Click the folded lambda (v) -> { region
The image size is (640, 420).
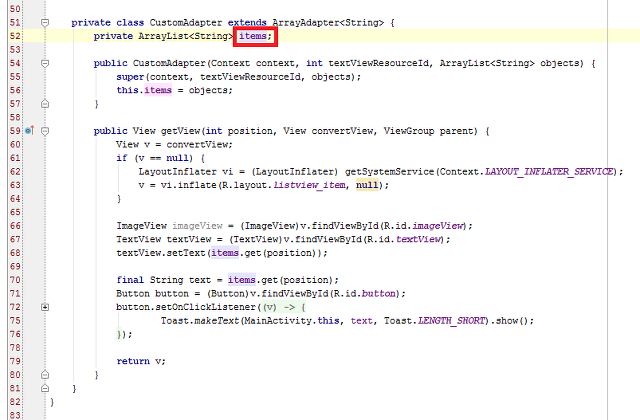click(284, 307)
